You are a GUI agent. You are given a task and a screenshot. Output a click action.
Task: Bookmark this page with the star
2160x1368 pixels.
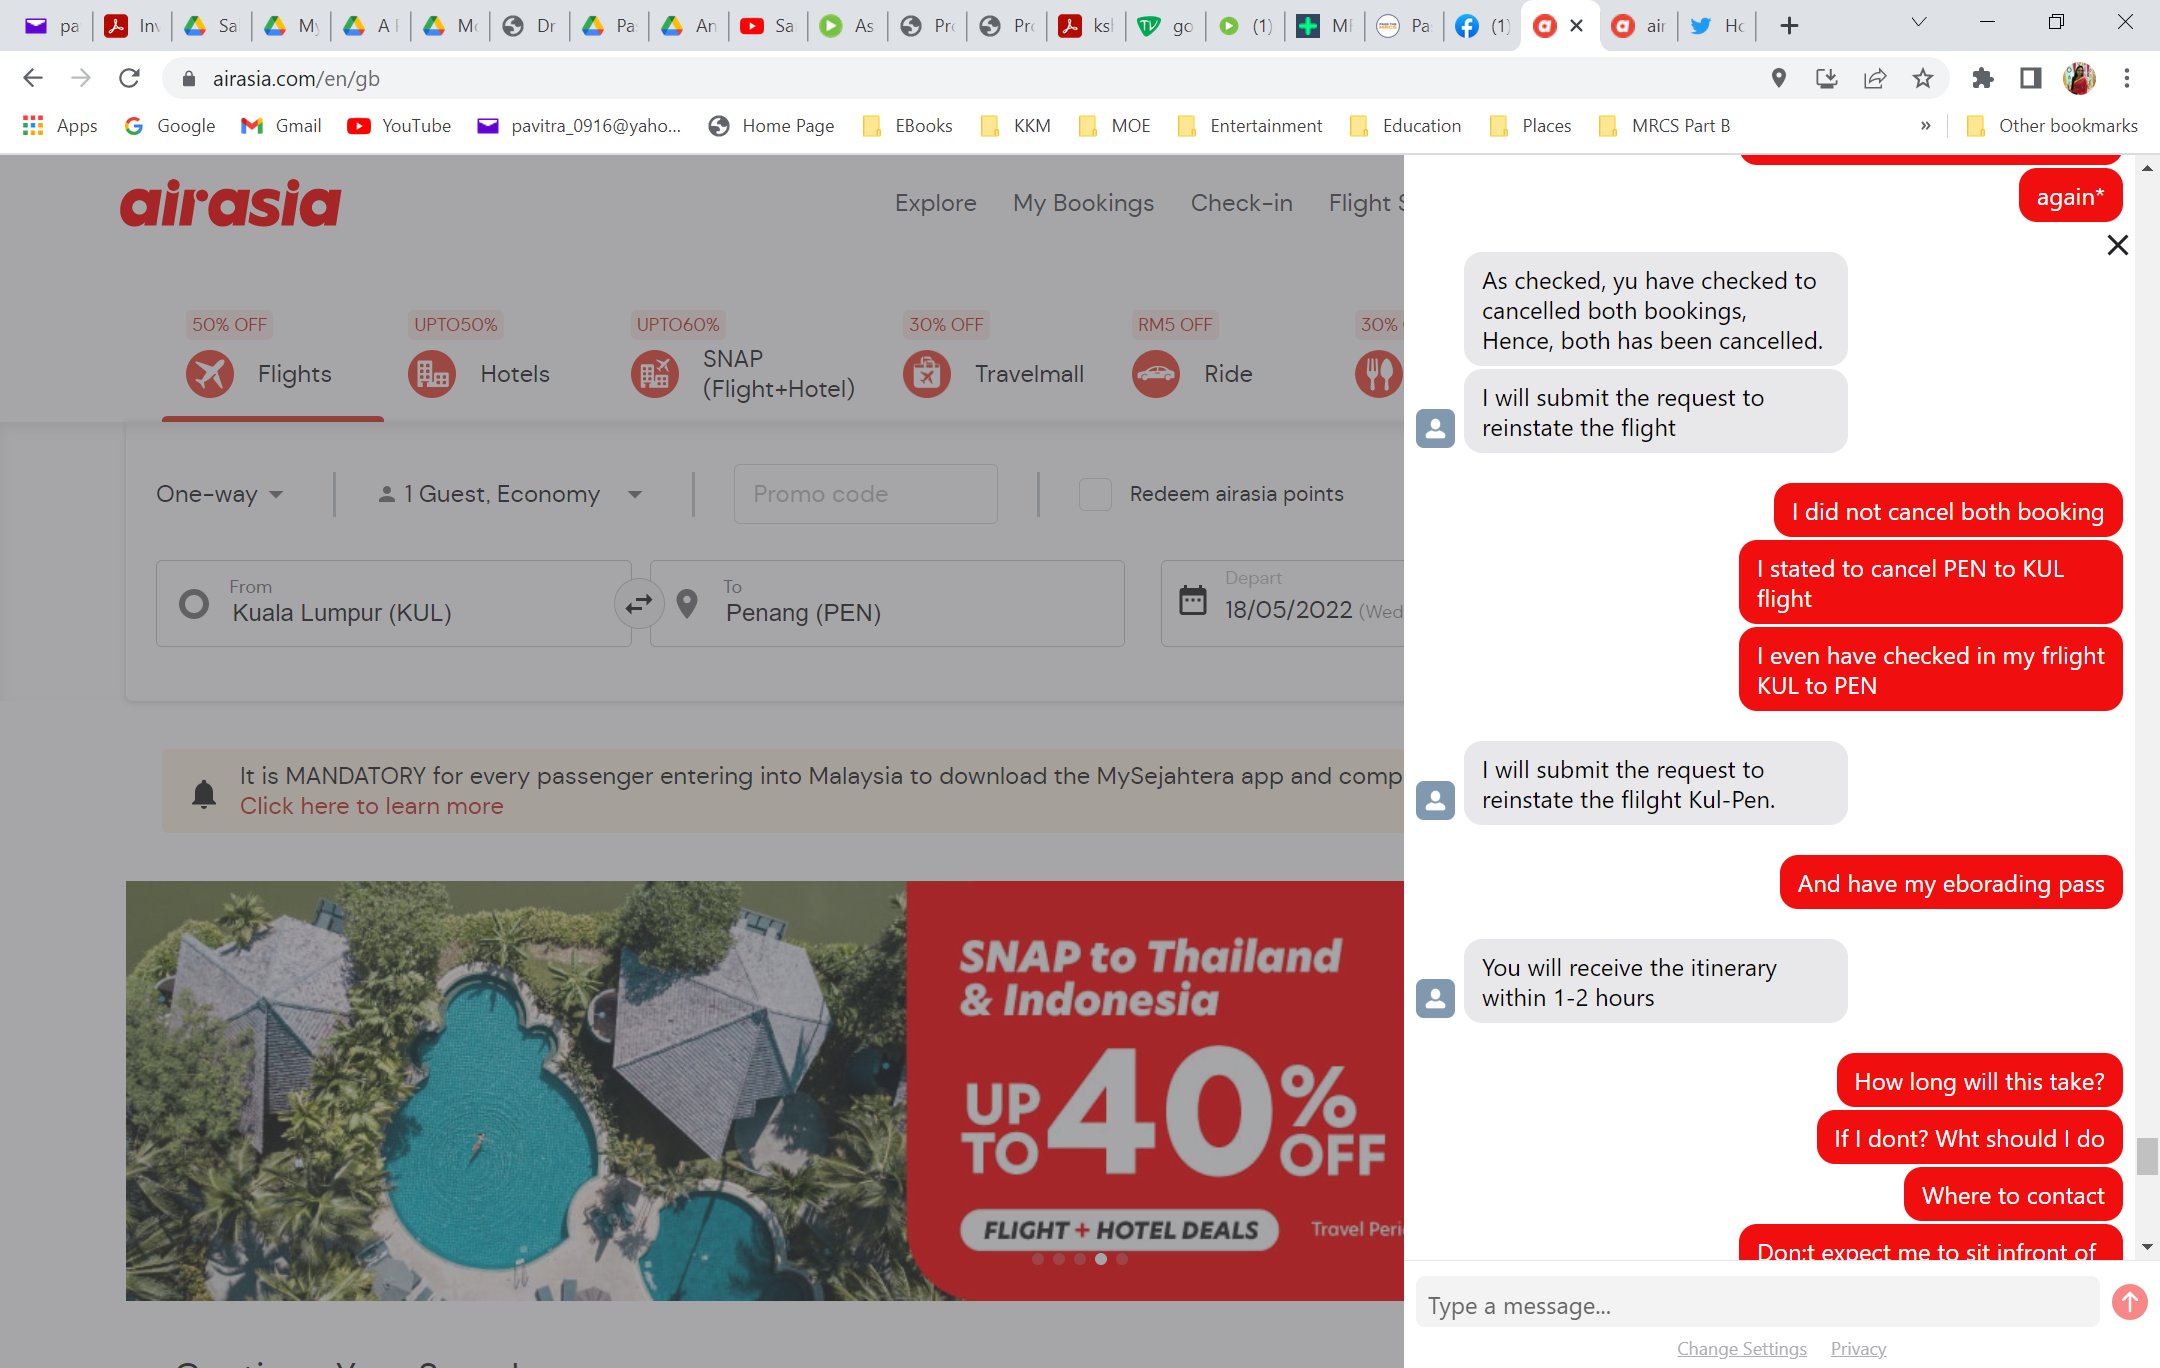click(x=1923, y=78)
